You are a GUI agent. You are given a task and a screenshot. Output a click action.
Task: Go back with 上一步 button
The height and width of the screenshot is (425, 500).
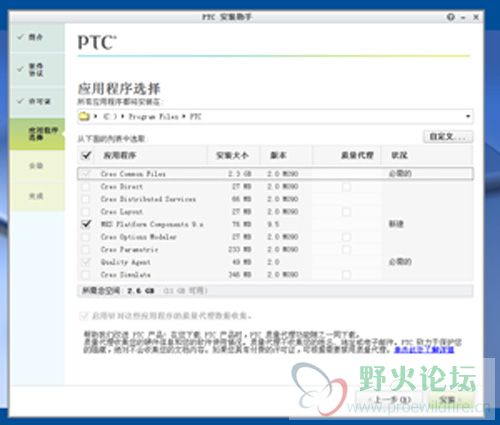click(x=388, y=400)
